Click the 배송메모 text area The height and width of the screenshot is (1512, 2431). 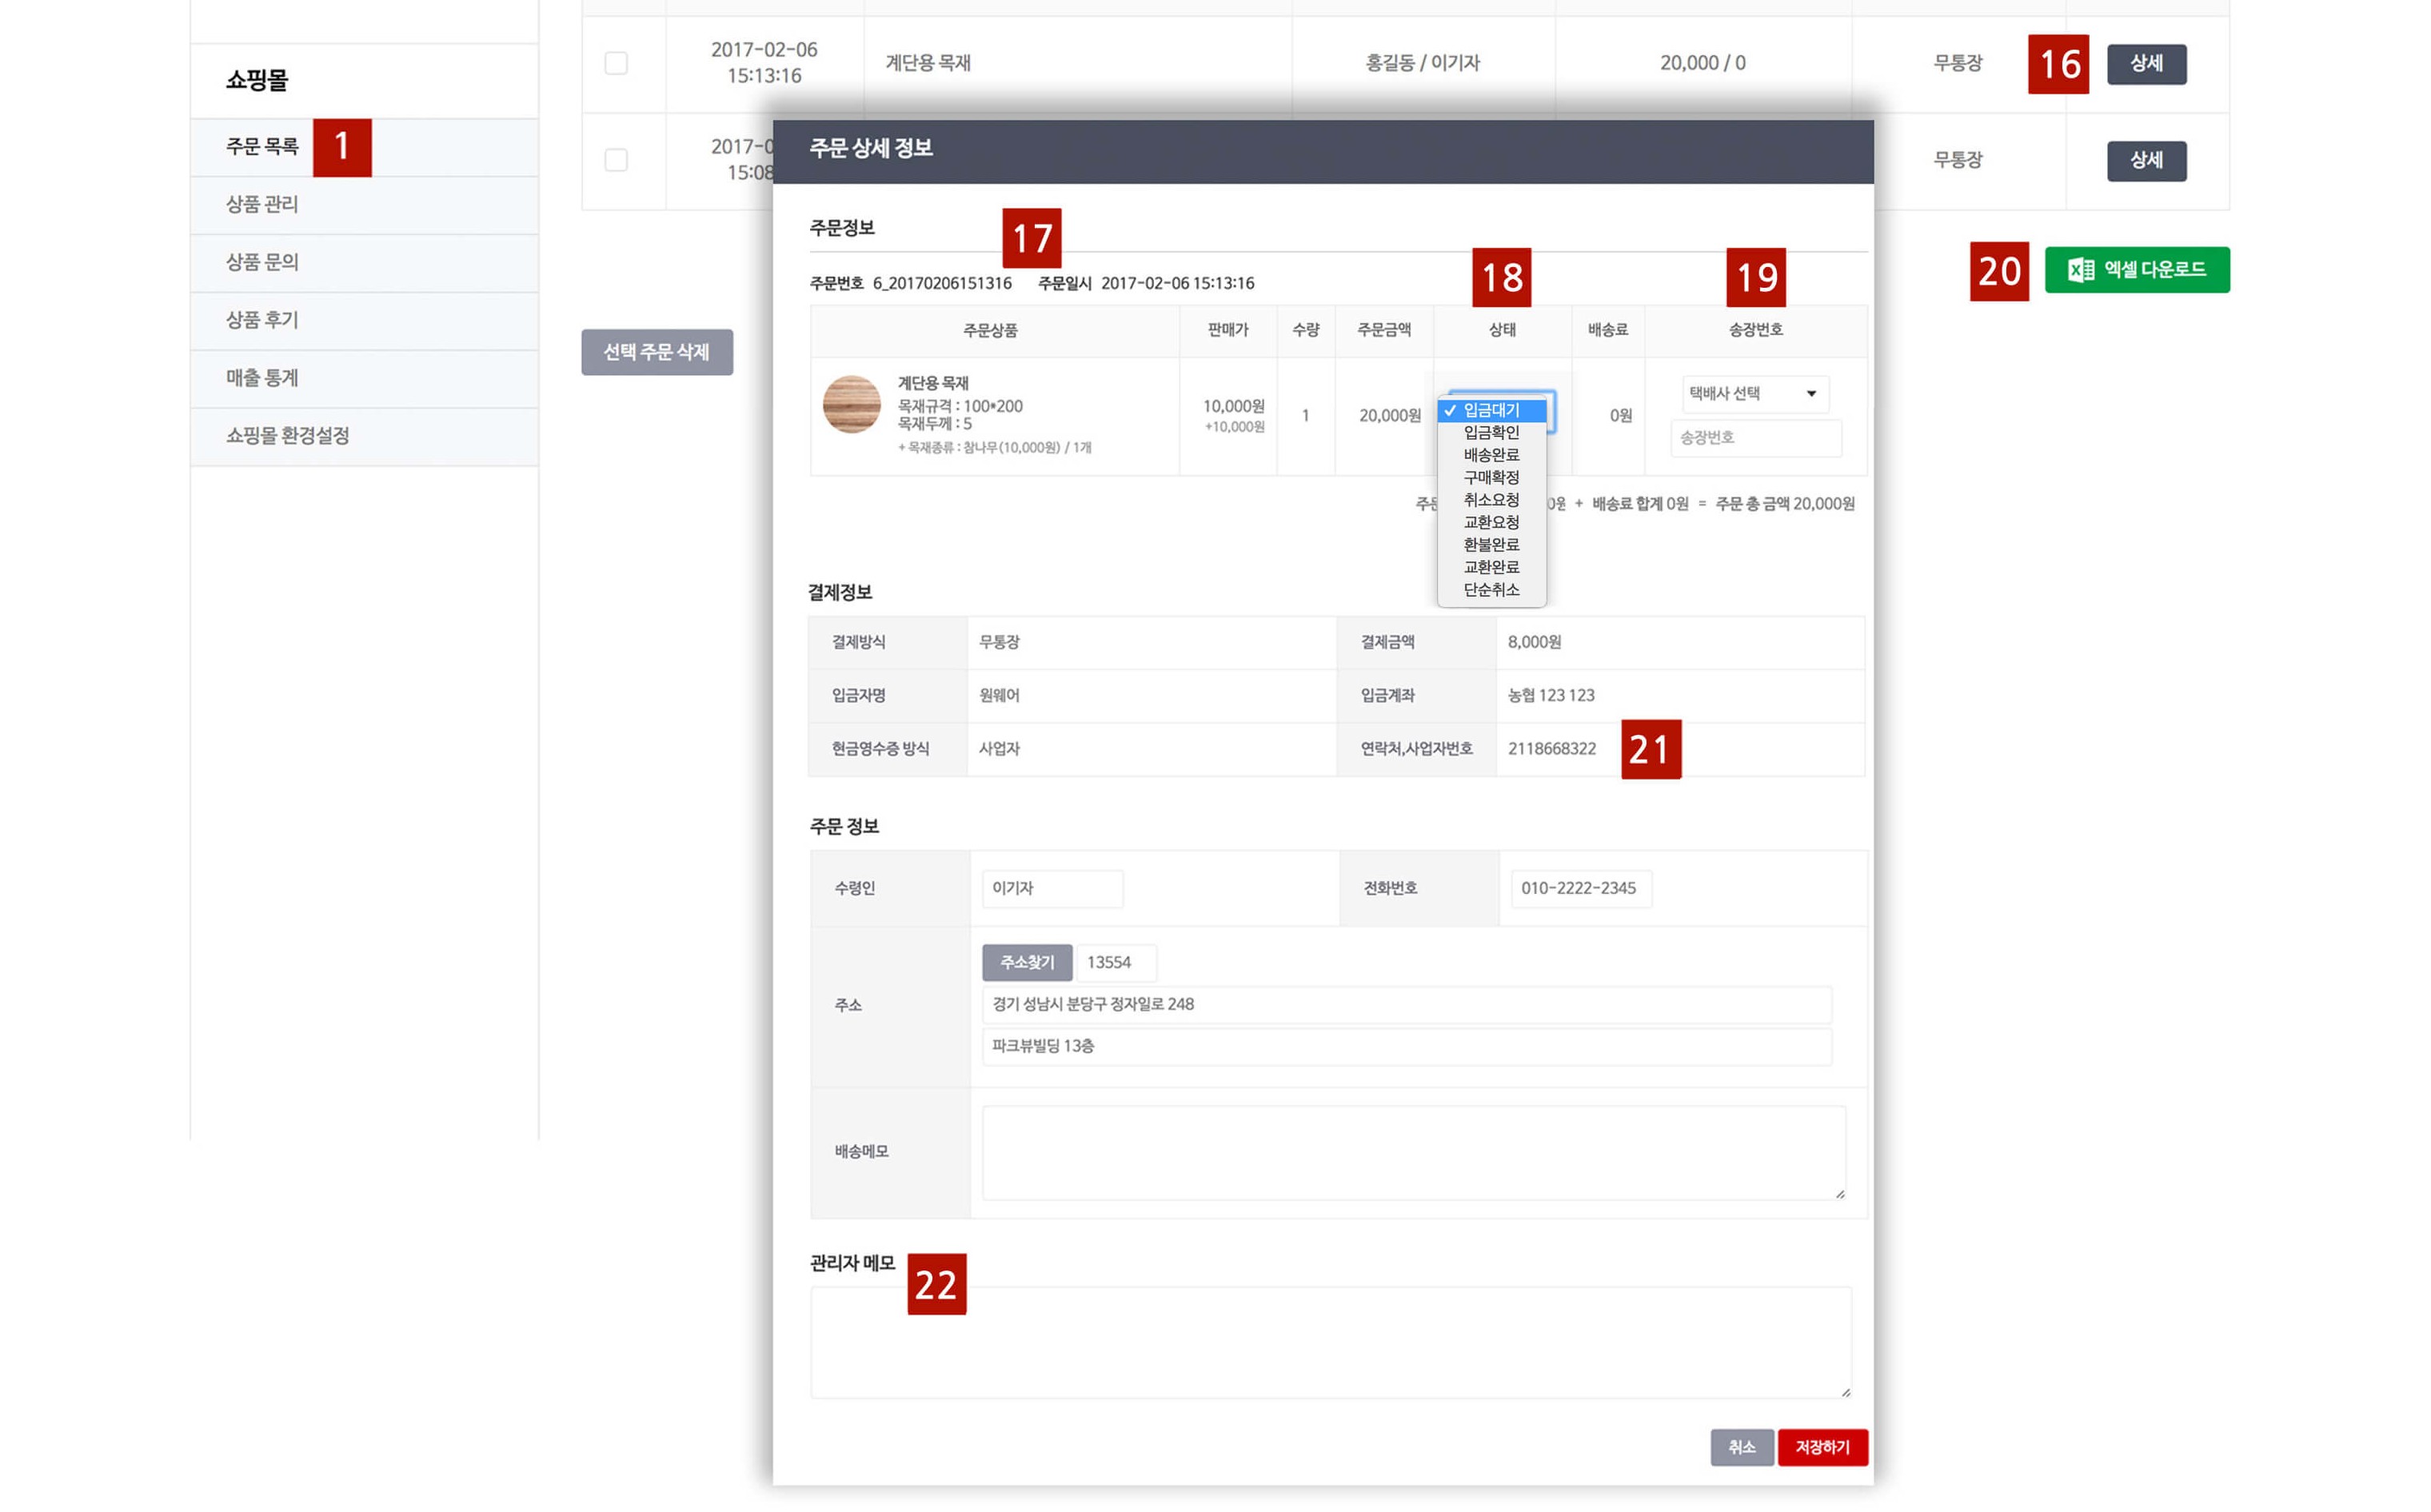(1413, 1152)
